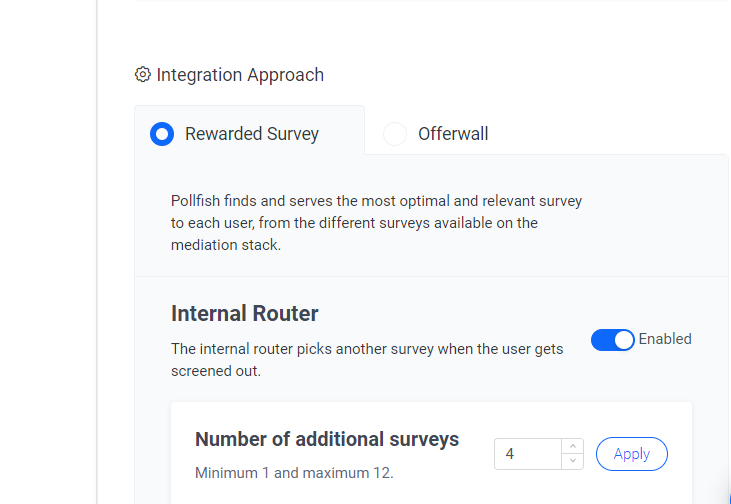Select the Offerwall radio button

(x=395, y=134)
